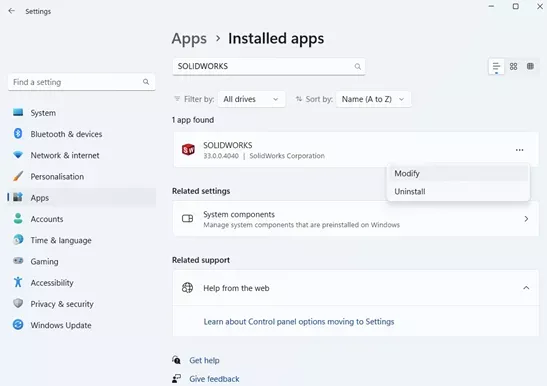Select Apps in the sidebar
The height and width of the screenshot is (386, 547).
pos(81,198)
